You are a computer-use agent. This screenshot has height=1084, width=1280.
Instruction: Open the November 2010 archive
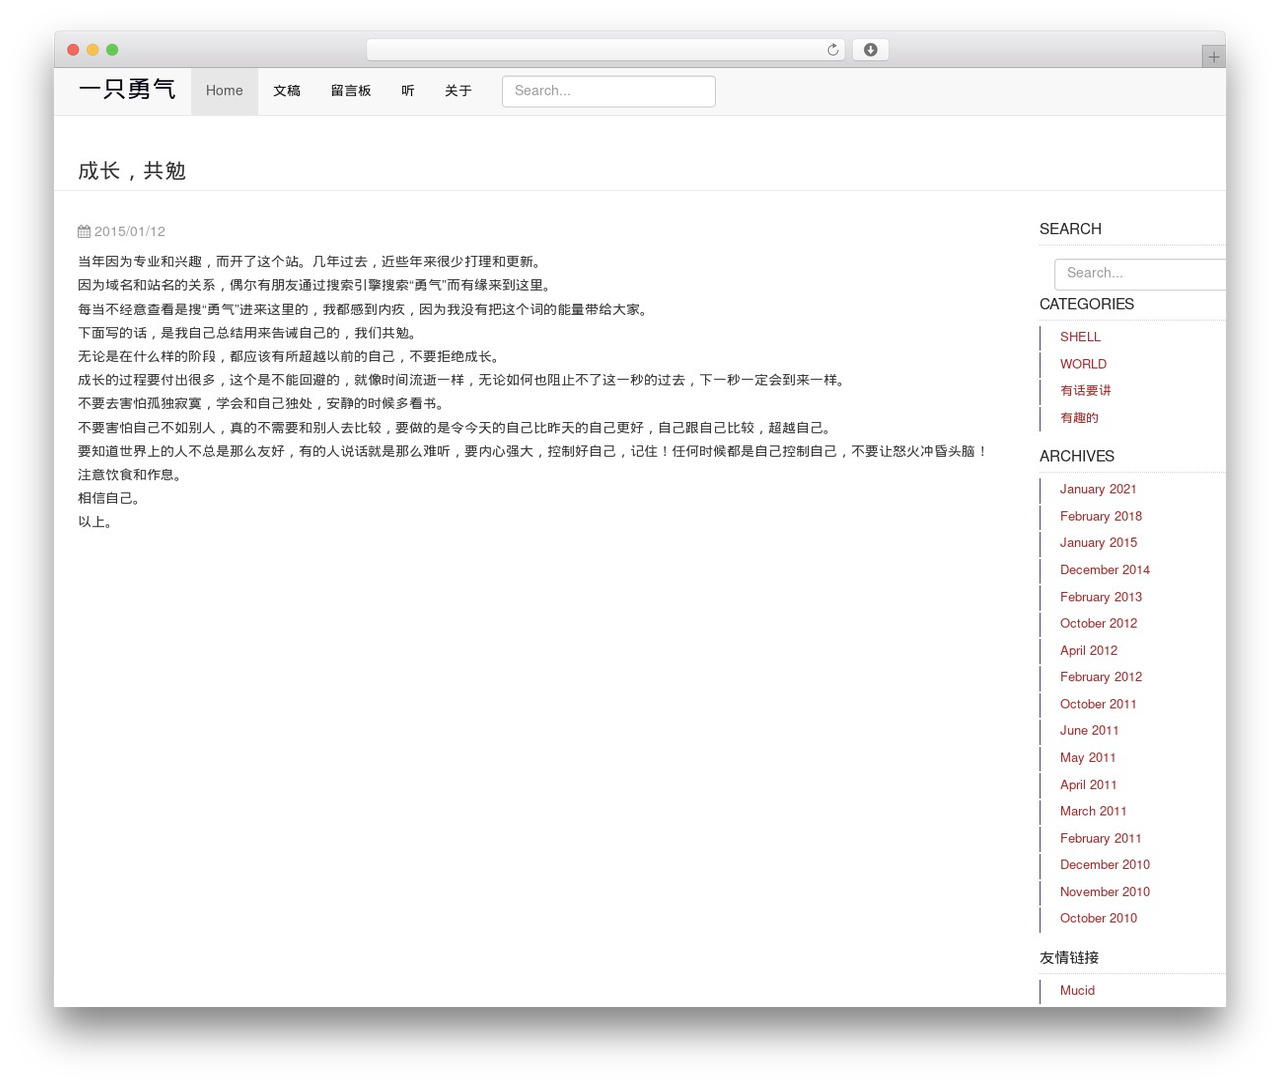1105,892
